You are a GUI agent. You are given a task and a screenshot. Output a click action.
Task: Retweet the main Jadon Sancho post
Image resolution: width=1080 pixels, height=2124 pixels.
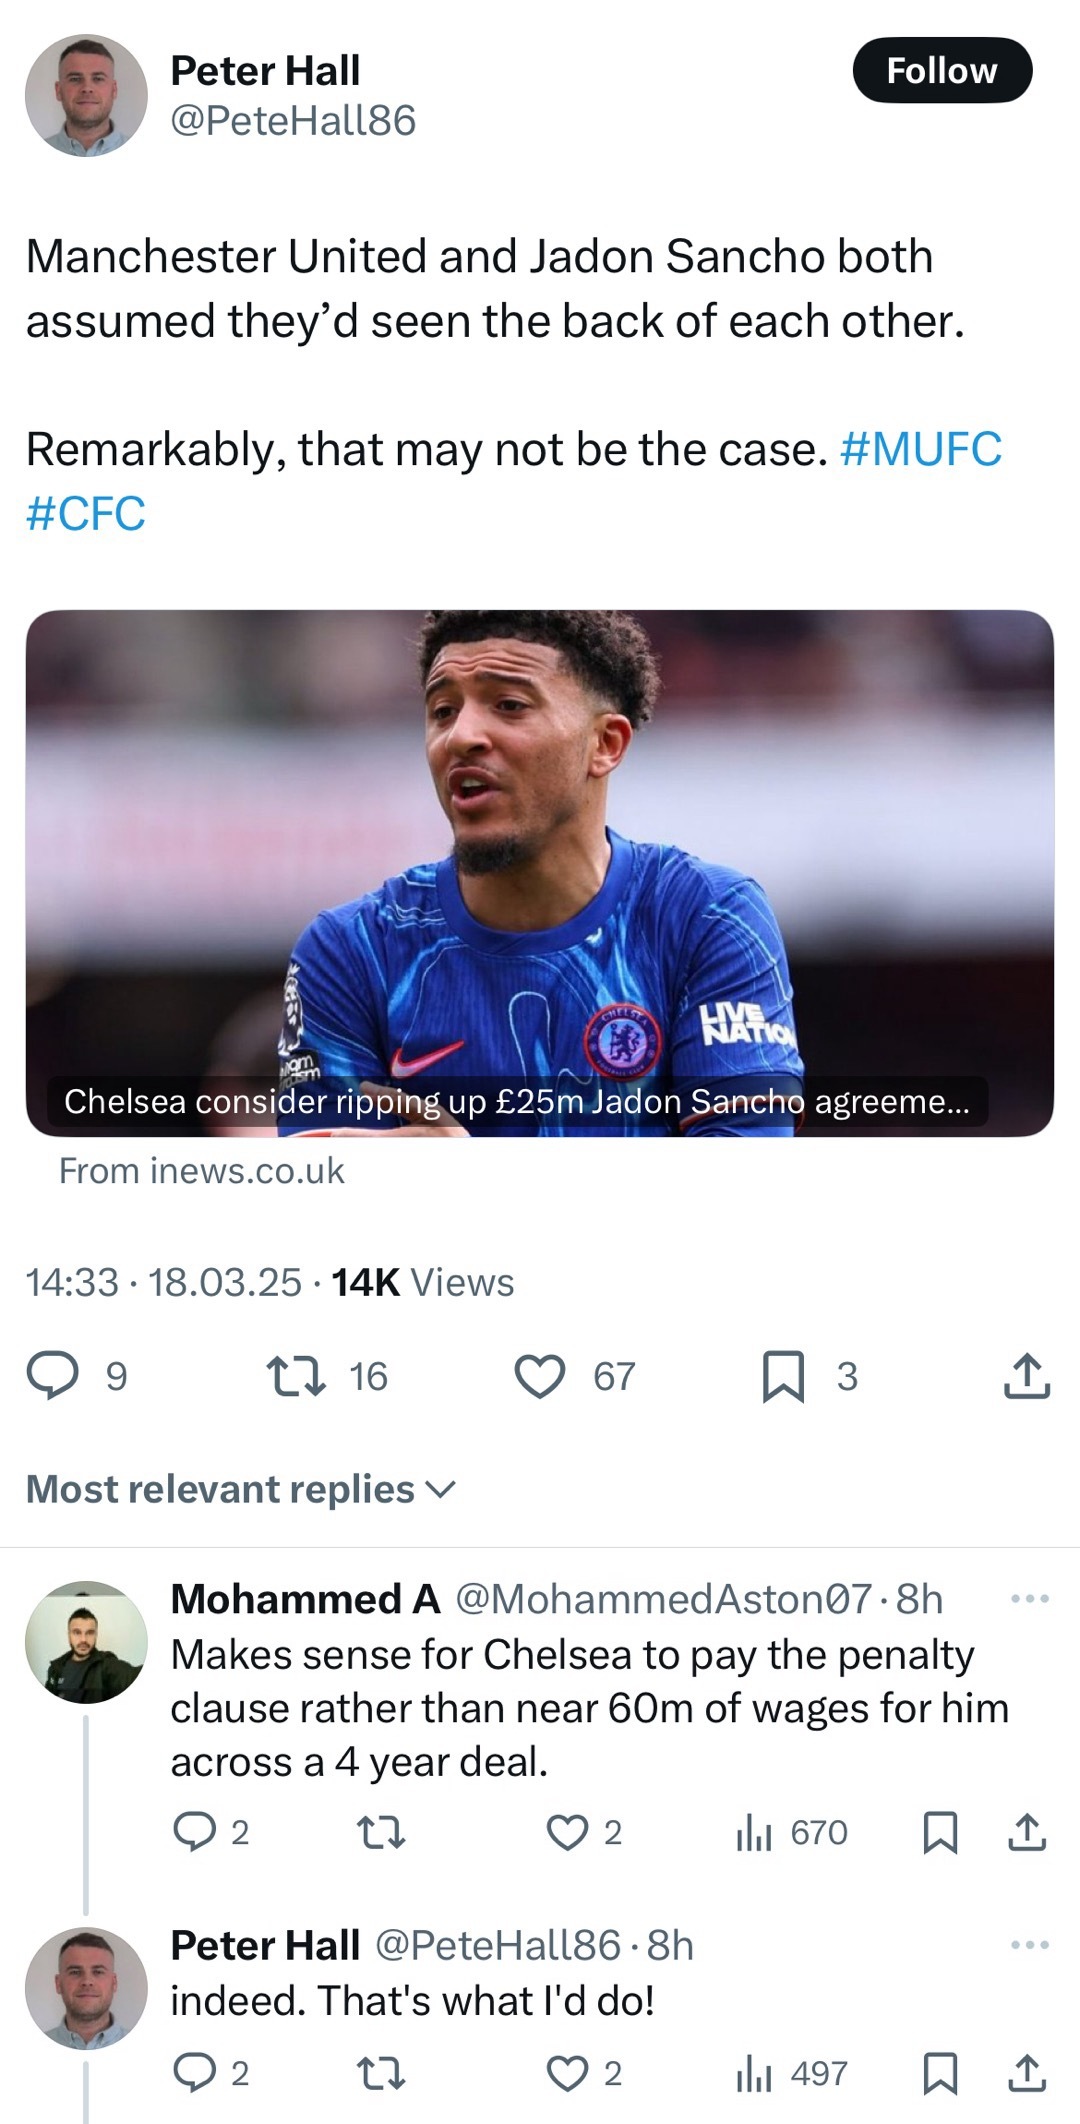point(297,1375)
